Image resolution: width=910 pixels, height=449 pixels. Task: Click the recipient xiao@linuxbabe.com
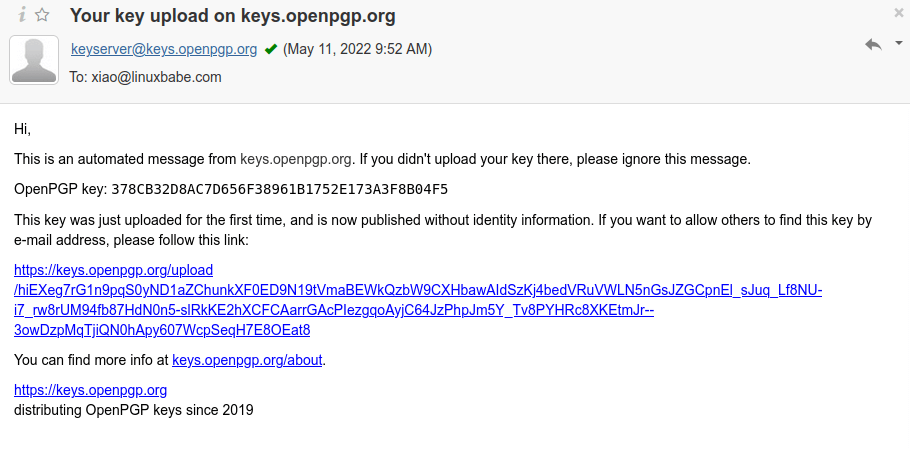pyautogui.click(x=156, y=77)
